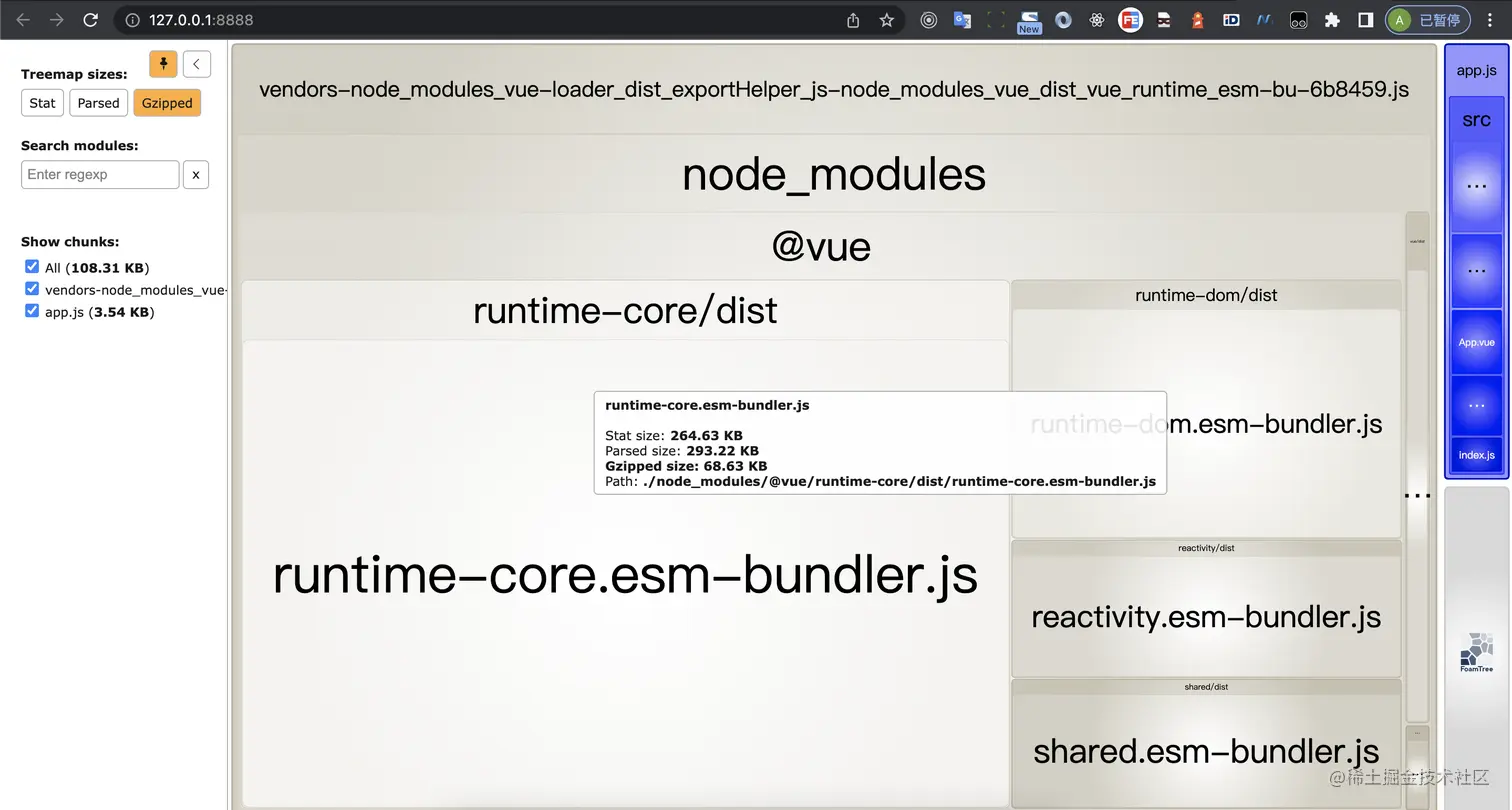Open the concentric-circles target extension icon
The width and height of the screenshot is (1512, 810).
click(929, 20)
